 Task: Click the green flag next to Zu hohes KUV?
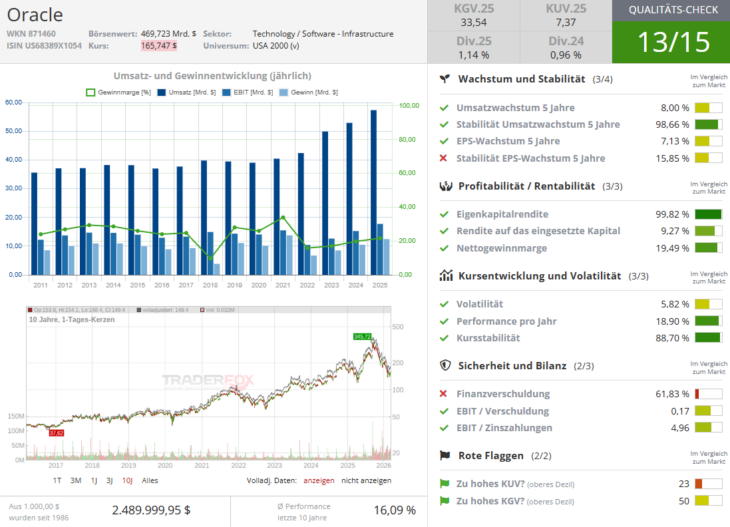(x=444, y=484)
